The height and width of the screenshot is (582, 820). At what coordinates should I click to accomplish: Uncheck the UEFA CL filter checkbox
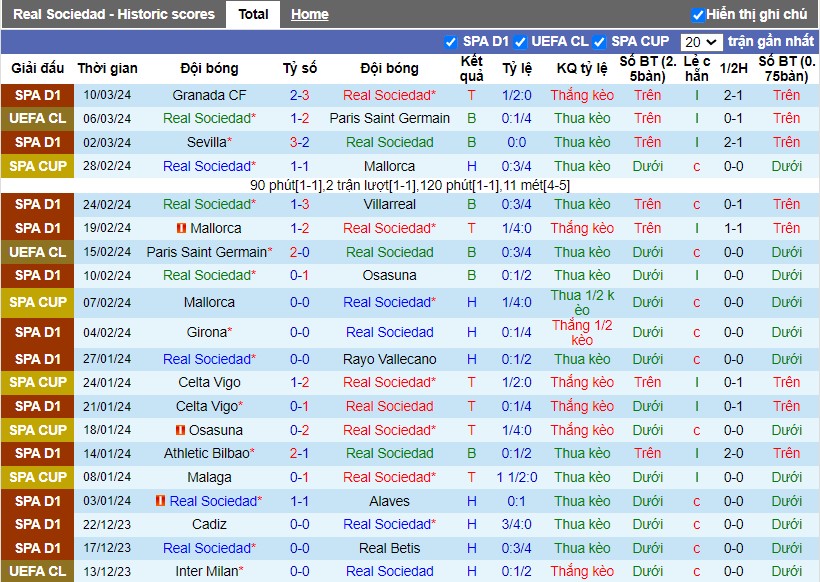[x=520, y=42]
